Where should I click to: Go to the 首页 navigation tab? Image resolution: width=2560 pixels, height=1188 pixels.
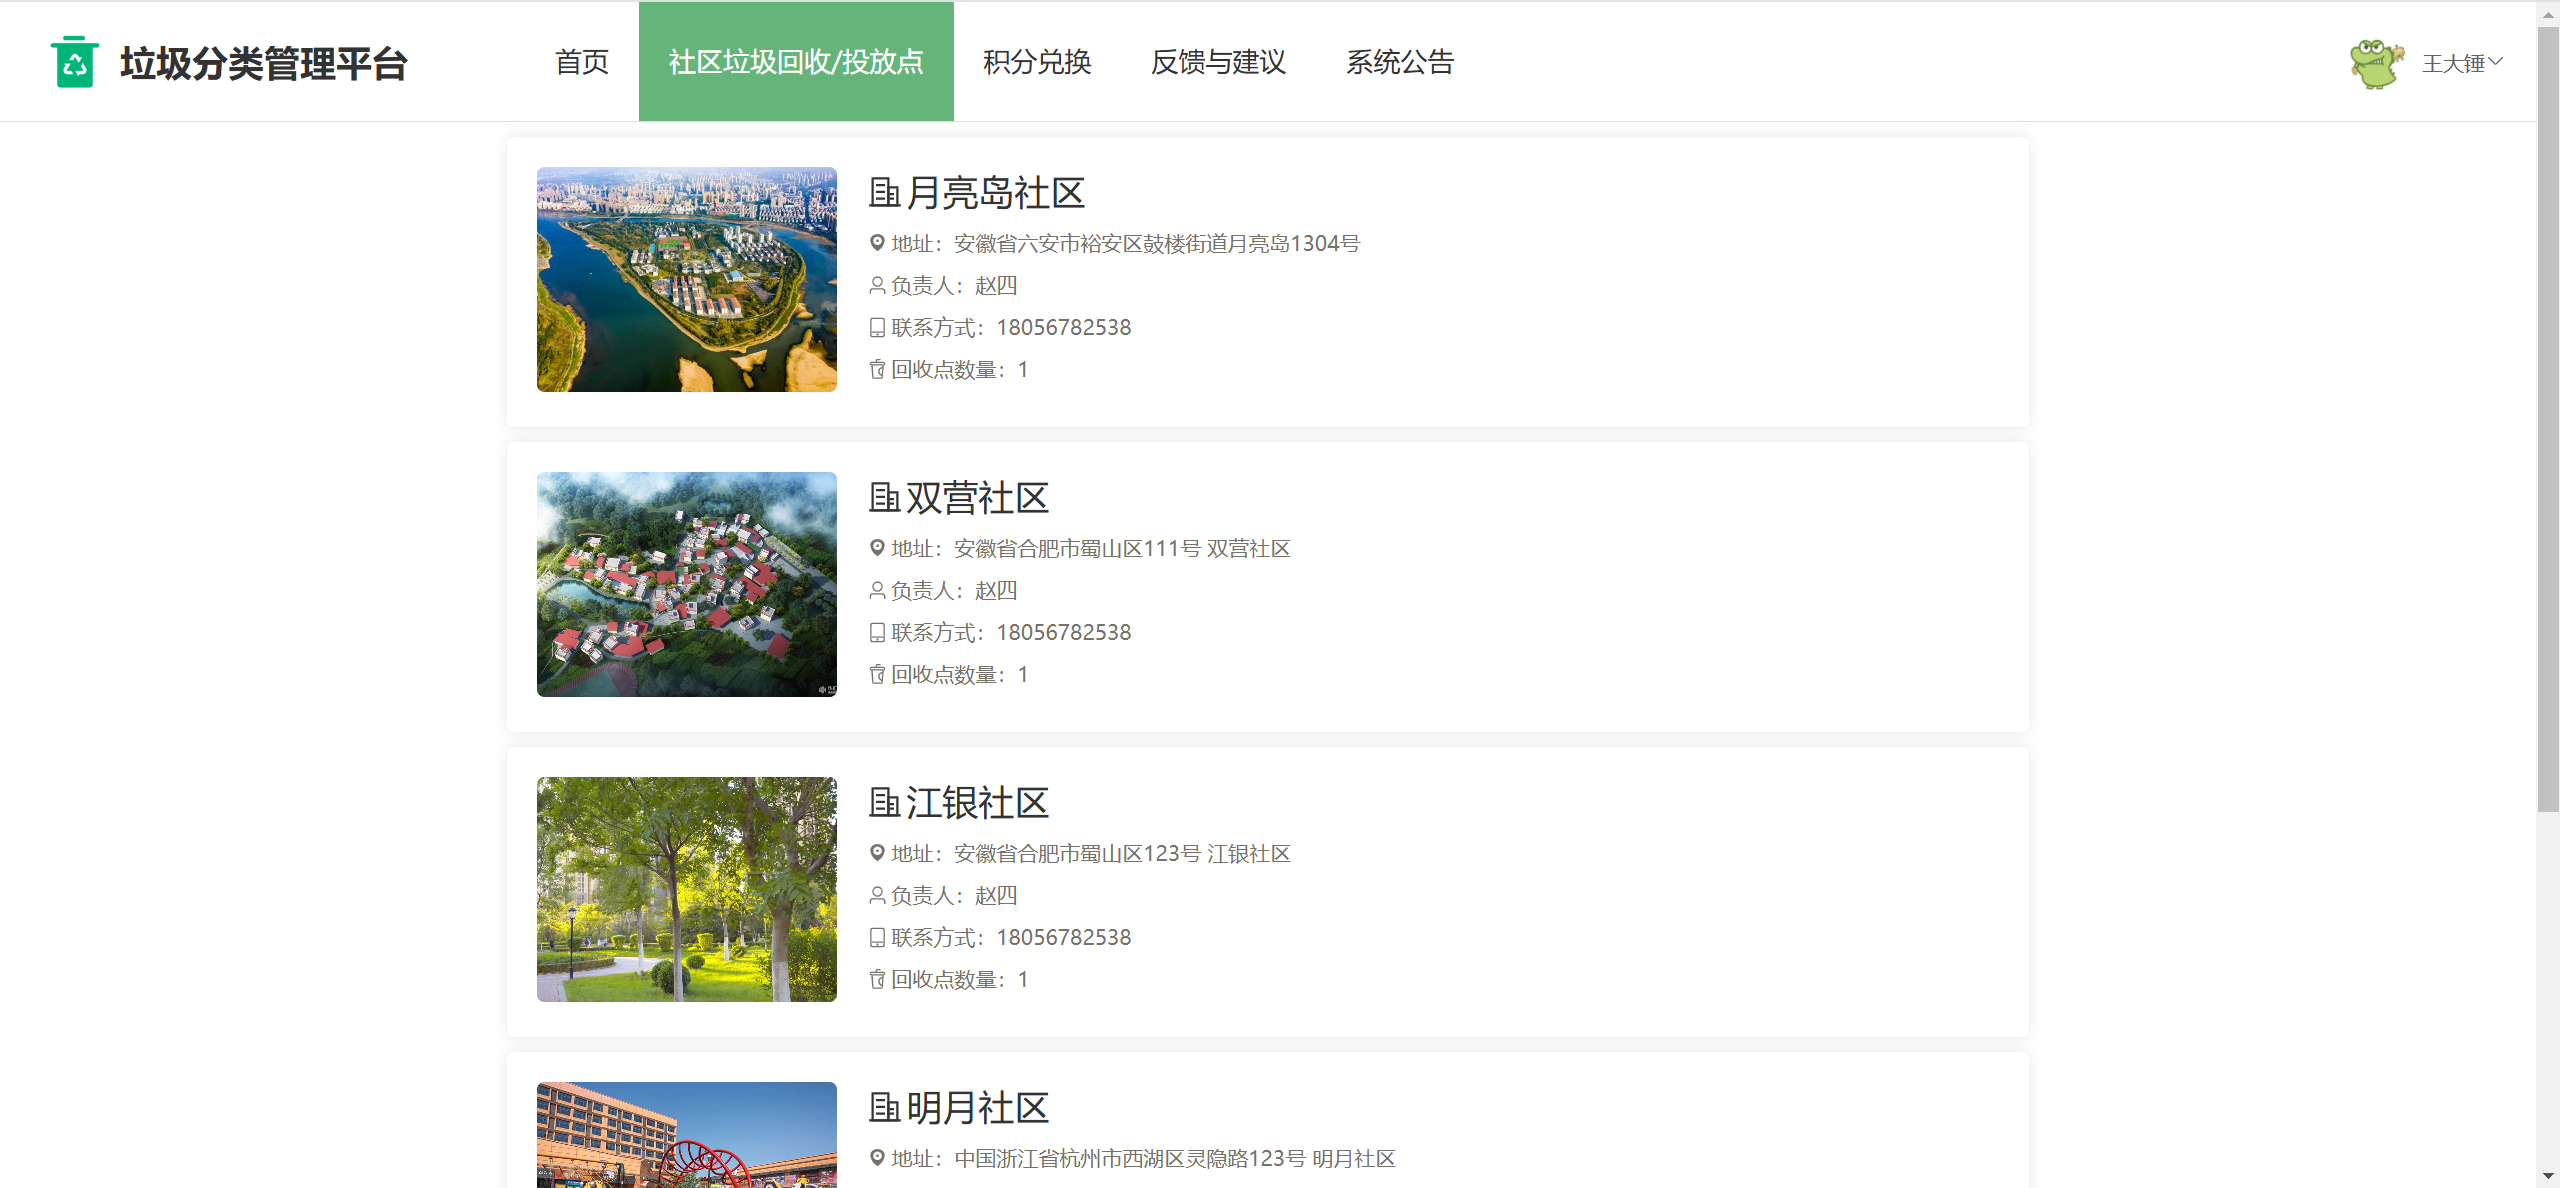tap(581, 62)
